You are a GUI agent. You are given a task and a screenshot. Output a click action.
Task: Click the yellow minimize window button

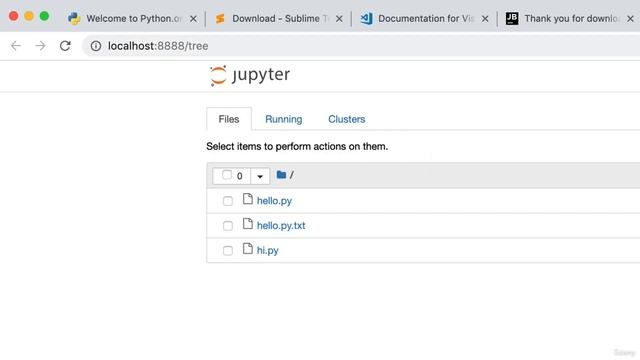click(29, 16)
